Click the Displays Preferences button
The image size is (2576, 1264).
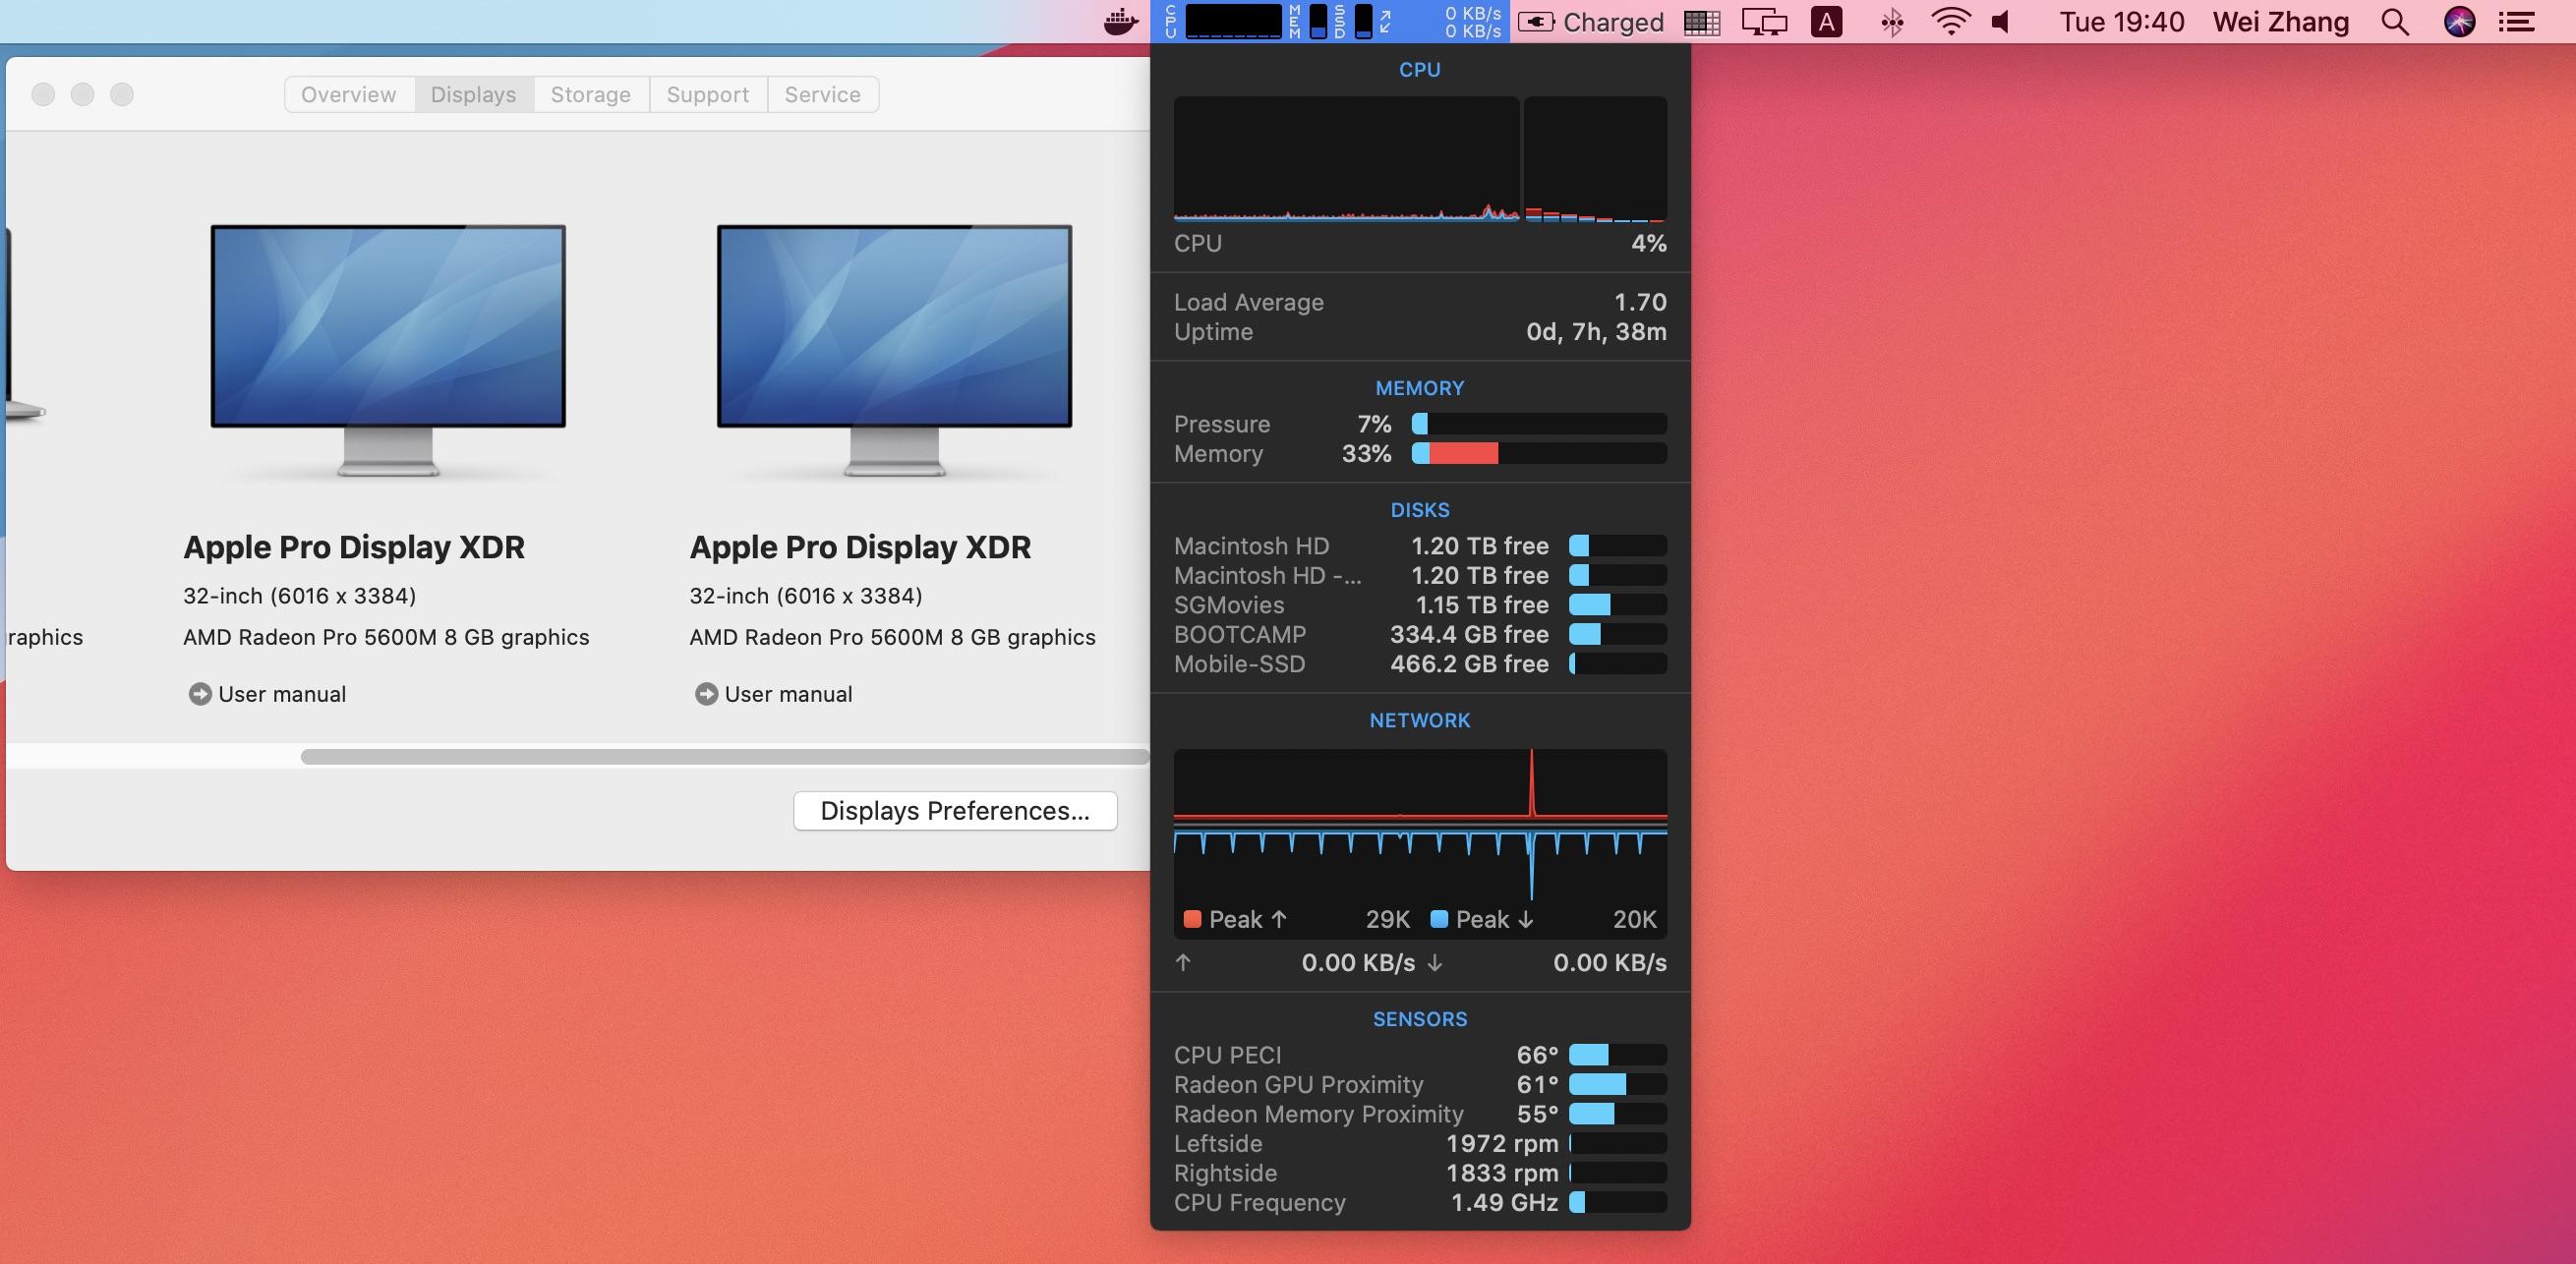coord(954,811)
